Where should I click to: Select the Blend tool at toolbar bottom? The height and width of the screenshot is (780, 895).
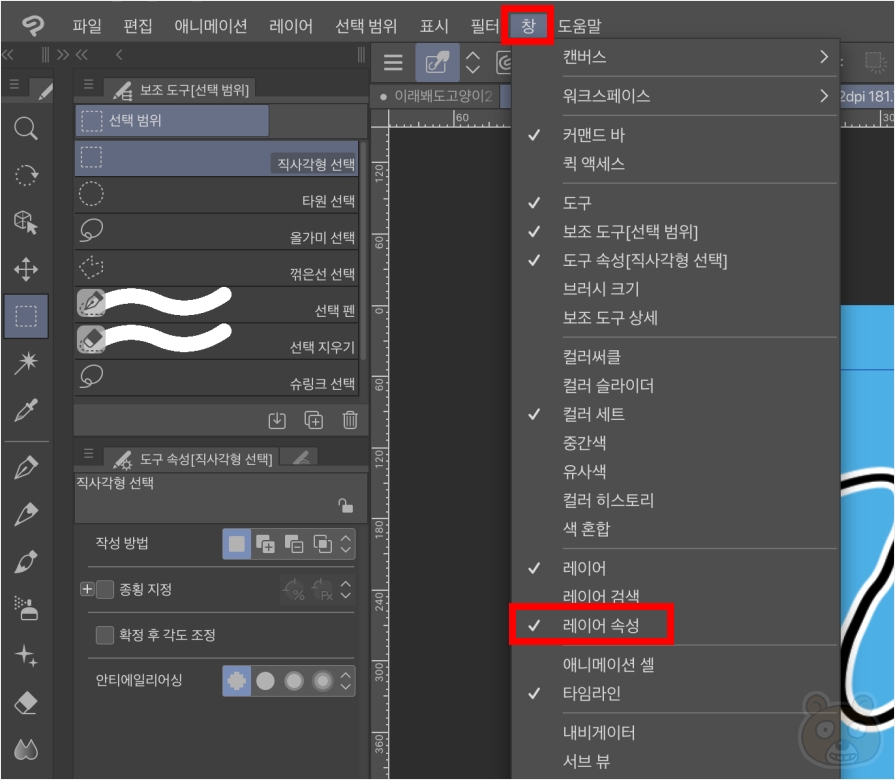(26, 749)
